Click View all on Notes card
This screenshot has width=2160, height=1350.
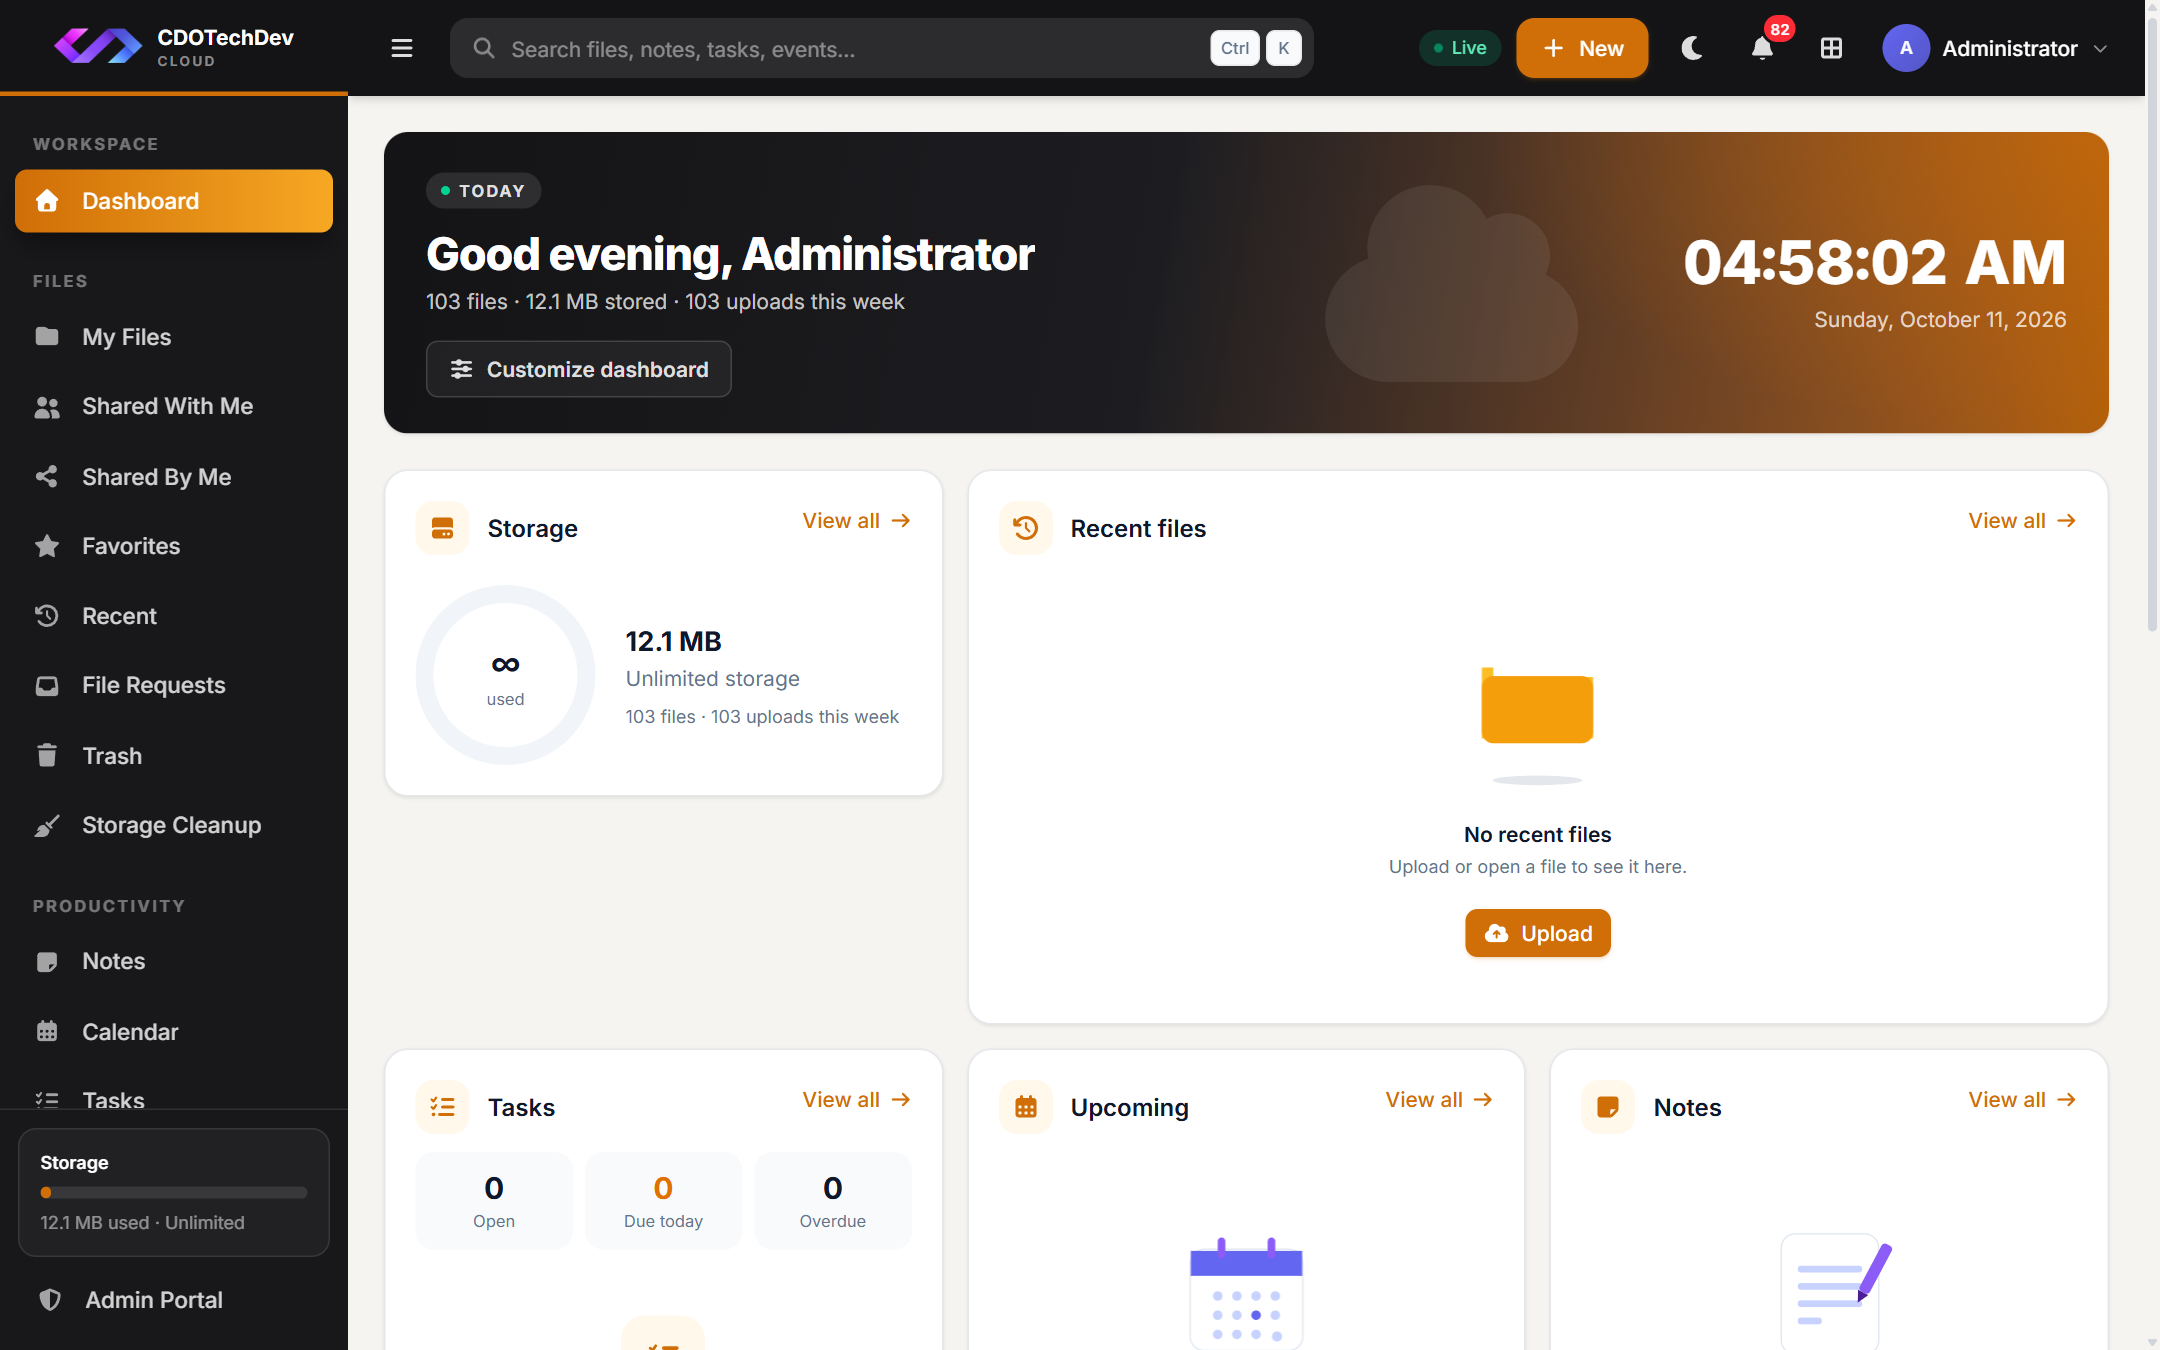(x=2022, y=1100)
